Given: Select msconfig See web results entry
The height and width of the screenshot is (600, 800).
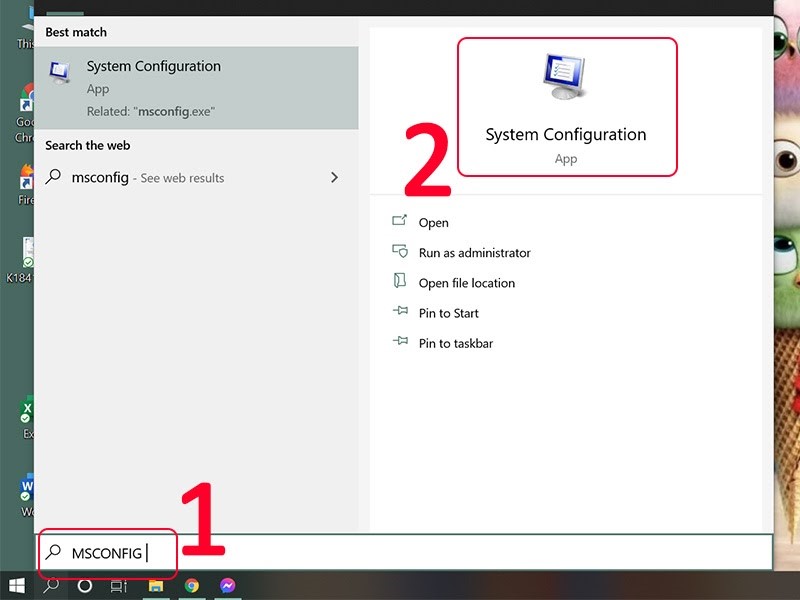Looking at the screenshot, I should [x=196, y=178].
